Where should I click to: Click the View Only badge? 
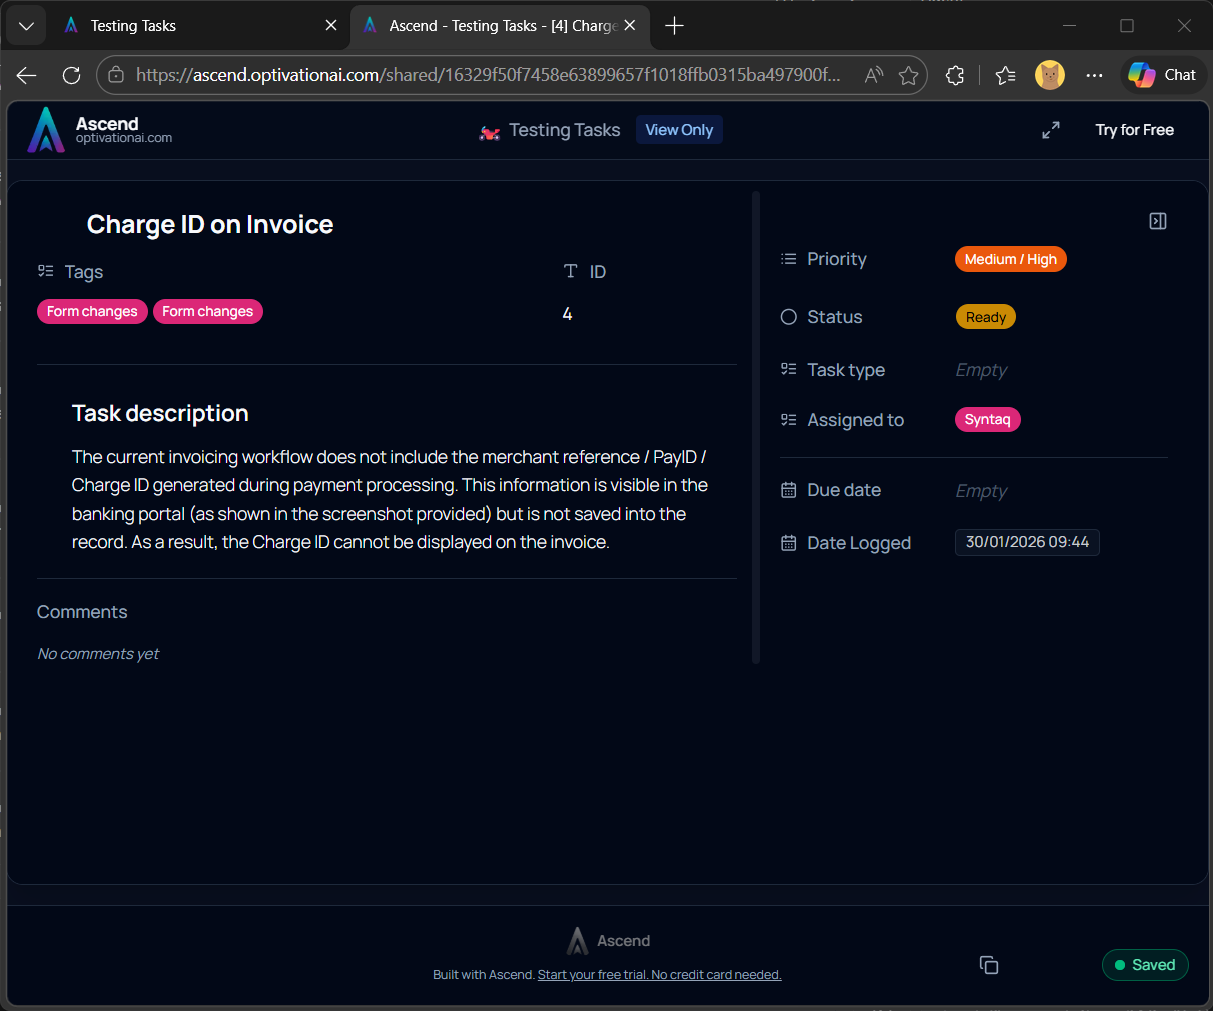679,130
